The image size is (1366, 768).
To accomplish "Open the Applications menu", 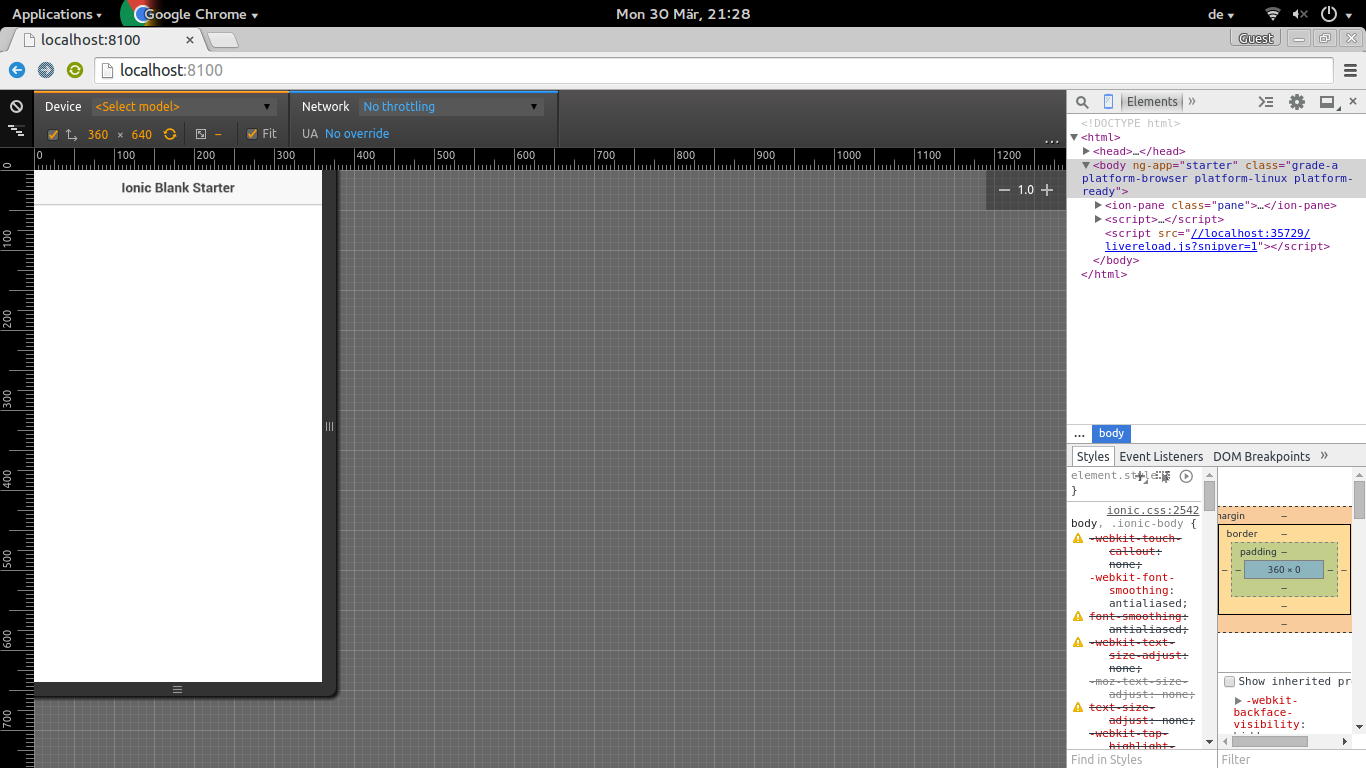I will 57,14.
